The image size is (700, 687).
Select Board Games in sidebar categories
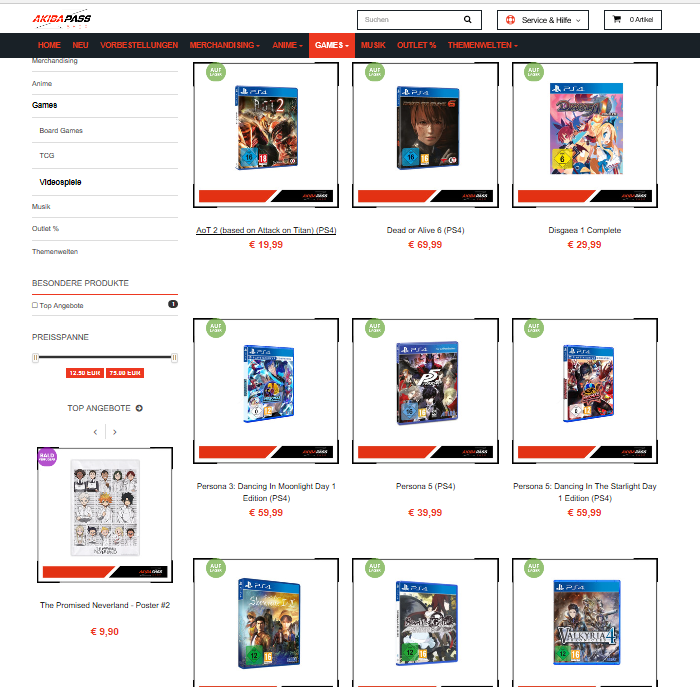point(61,130)
